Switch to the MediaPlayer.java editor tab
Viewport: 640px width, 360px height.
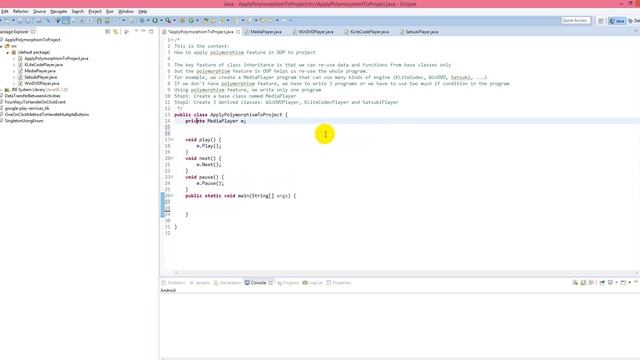(266, 31)
